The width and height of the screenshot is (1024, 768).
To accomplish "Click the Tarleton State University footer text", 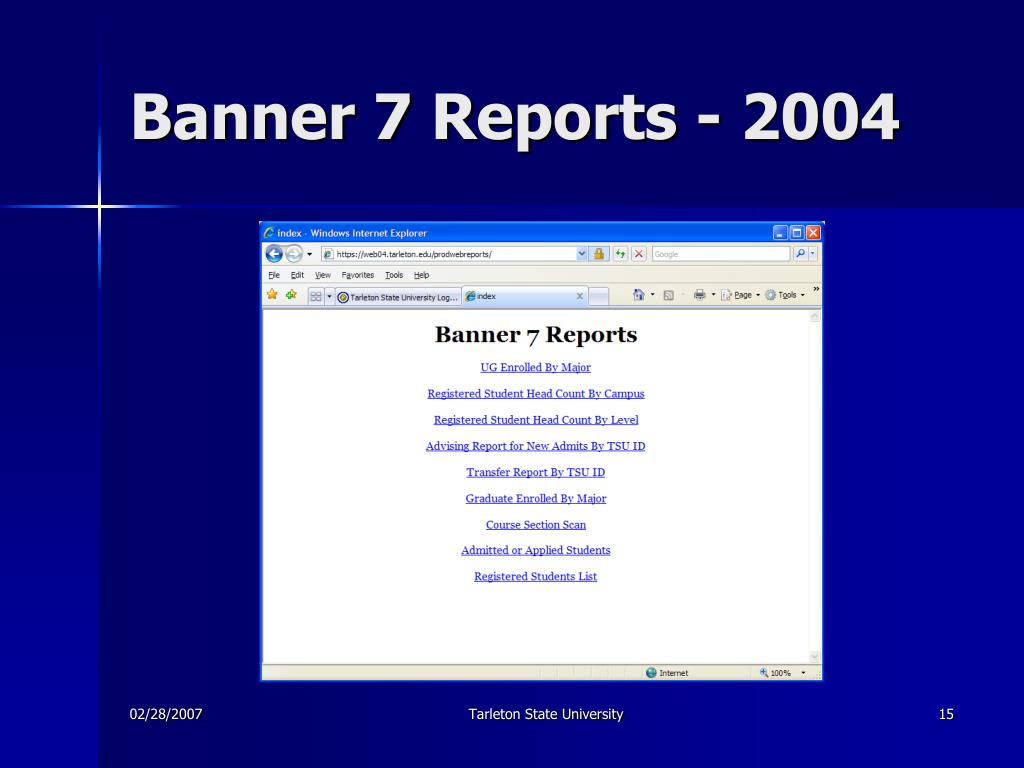I will [x=546, y=714].
